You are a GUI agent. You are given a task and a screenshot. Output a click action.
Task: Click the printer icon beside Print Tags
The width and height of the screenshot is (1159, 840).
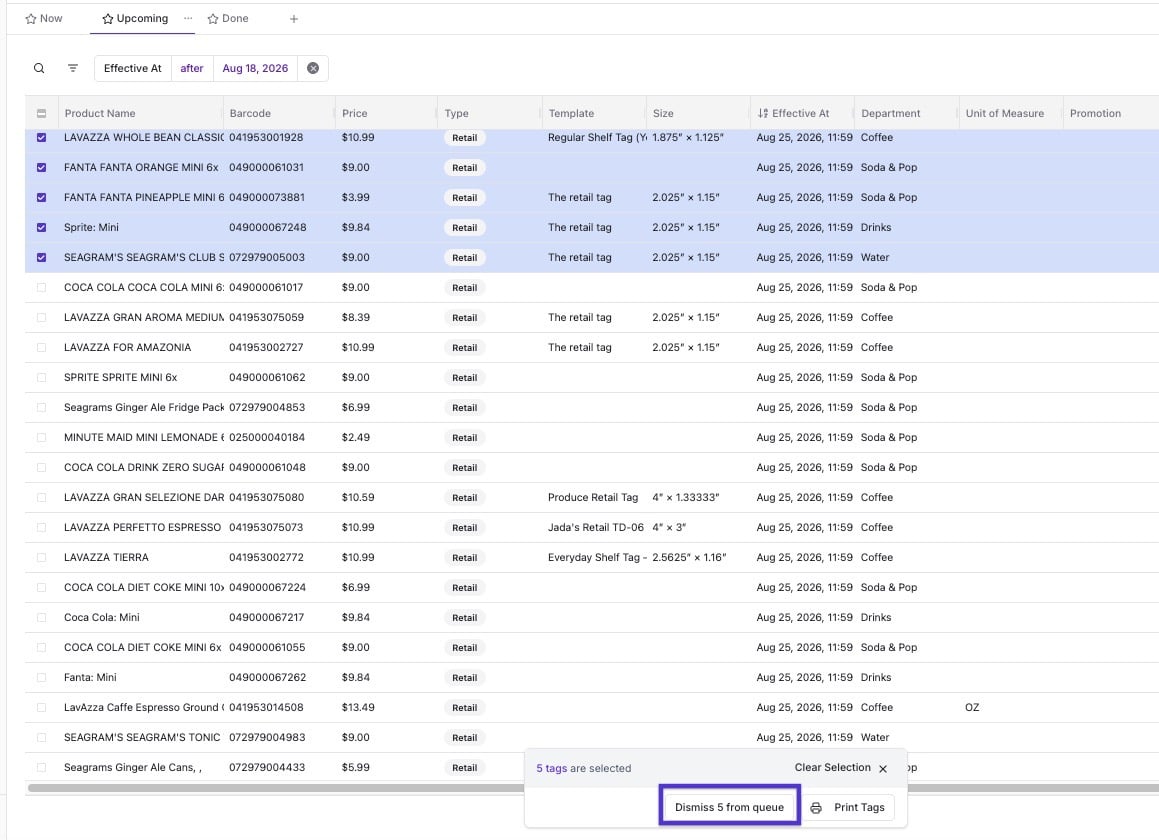pos(816,807)
